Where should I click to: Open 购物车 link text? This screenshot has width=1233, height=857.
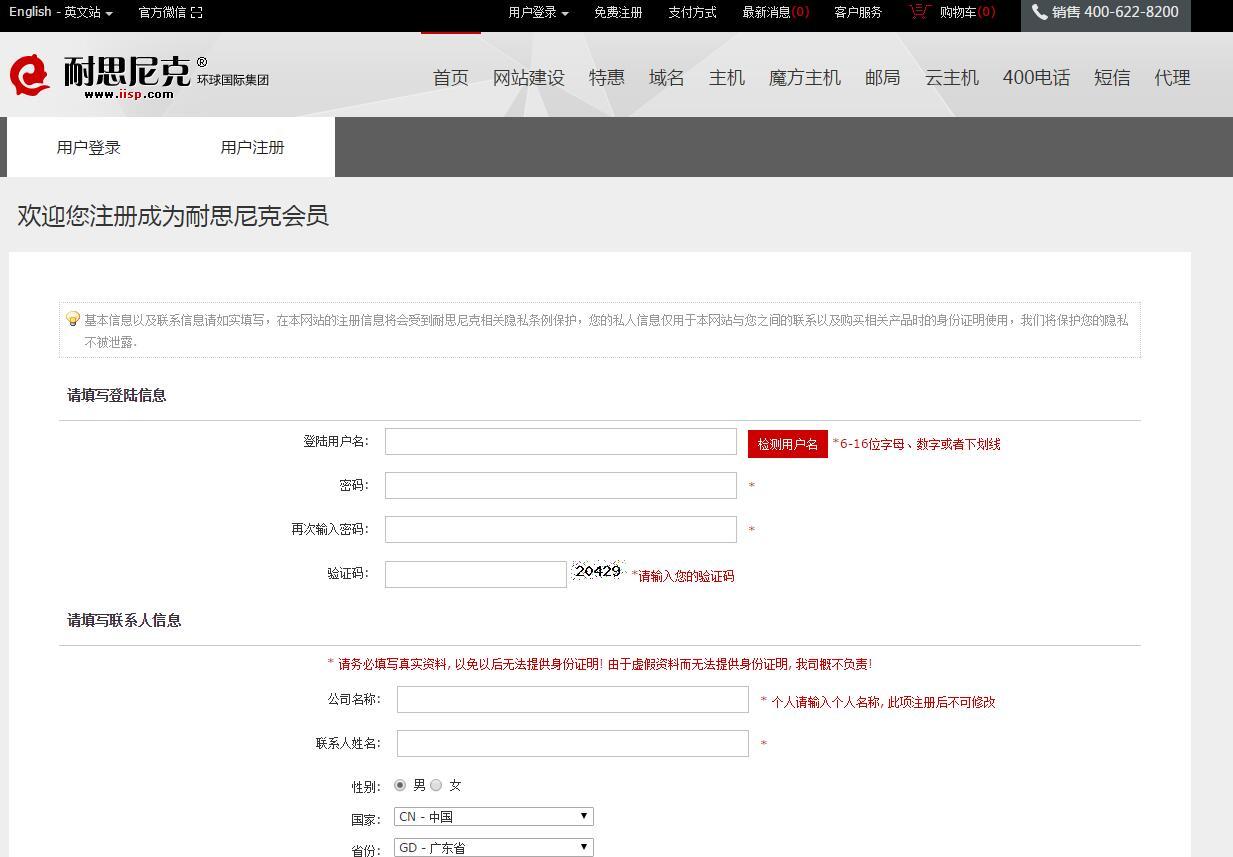(x=967, y=12)
